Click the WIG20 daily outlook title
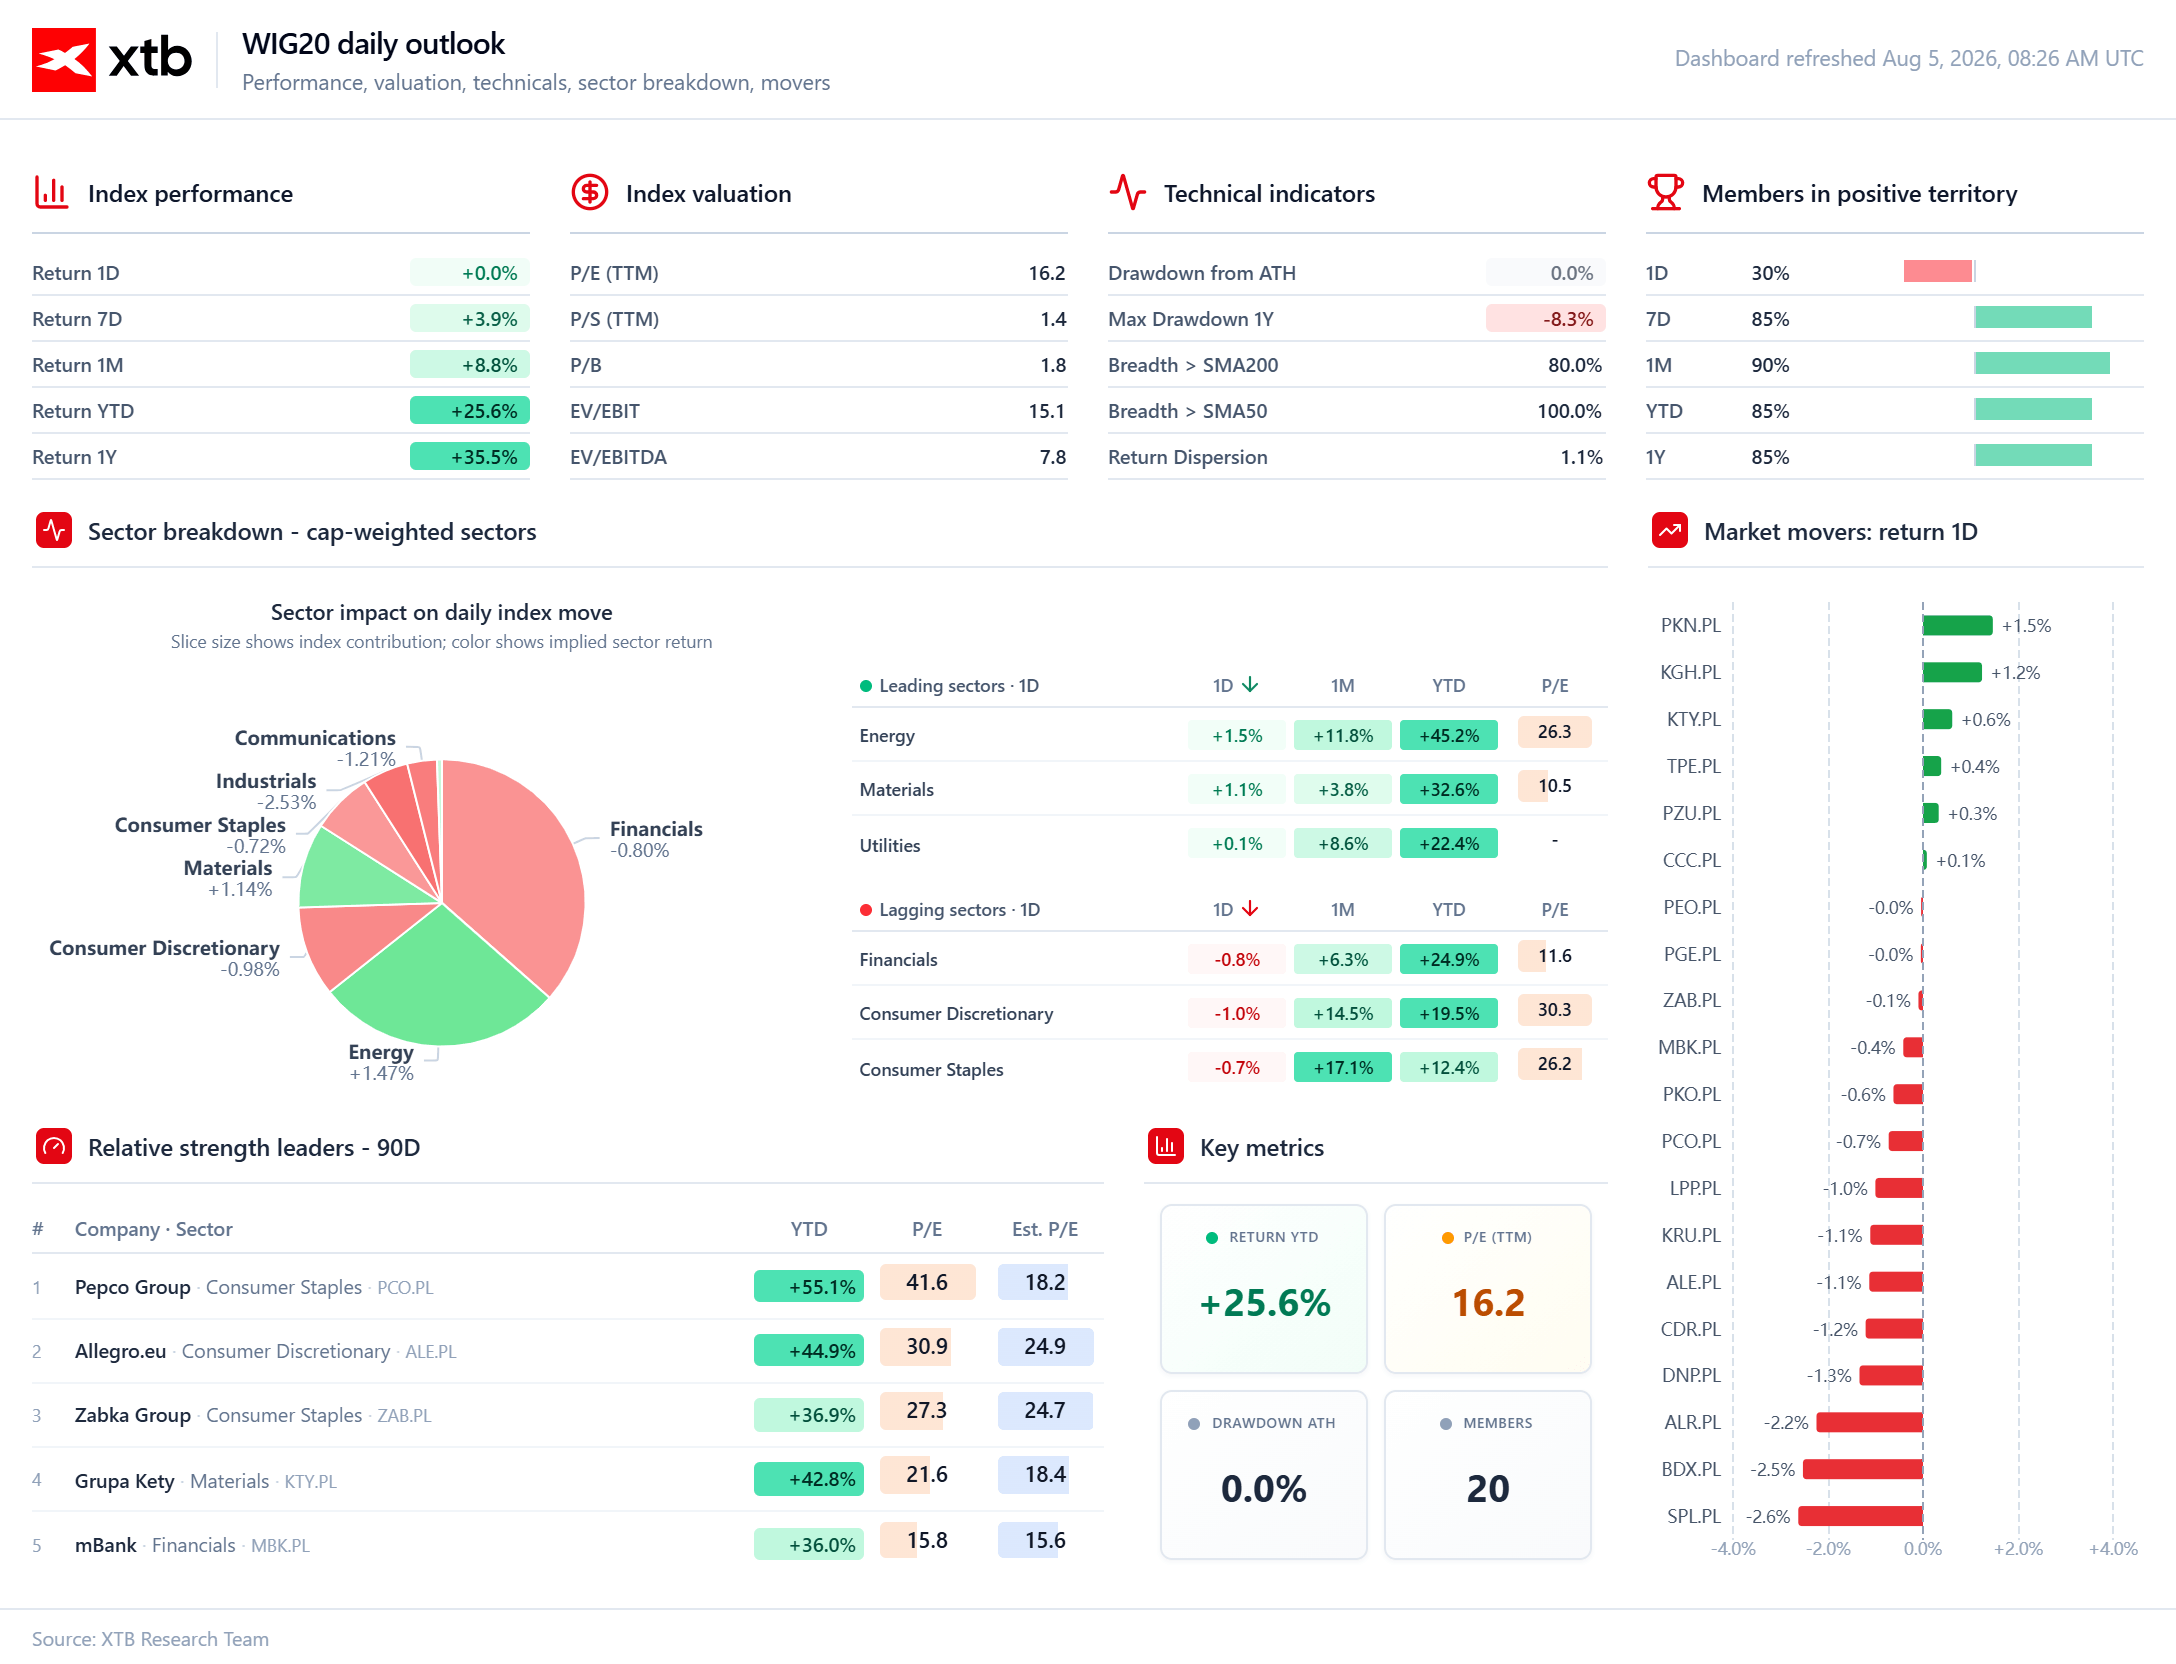 tap(373, 44)
